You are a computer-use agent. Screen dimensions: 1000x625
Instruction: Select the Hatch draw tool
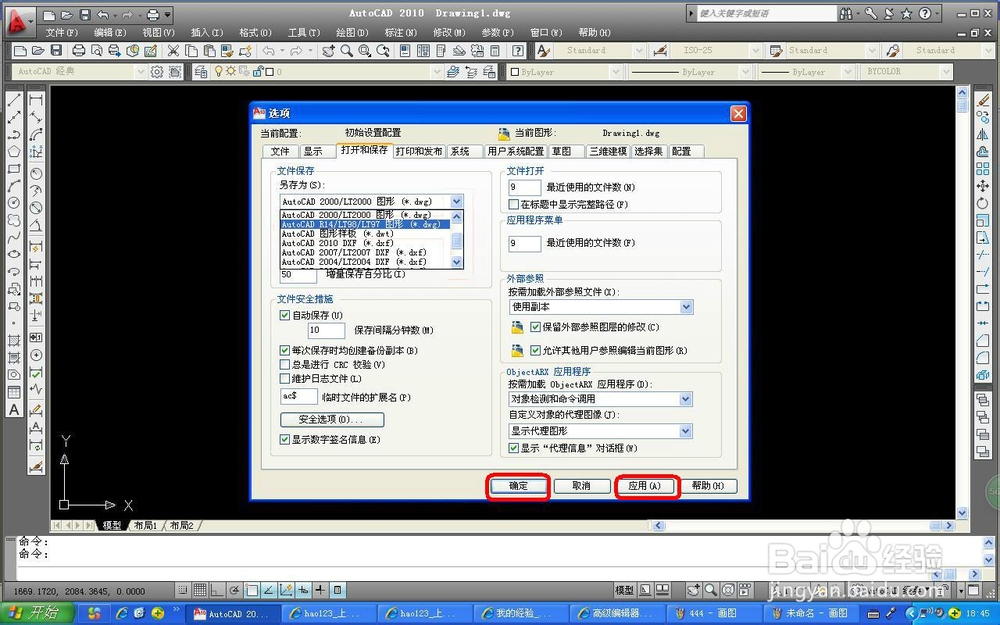click(x=14, y=341)
